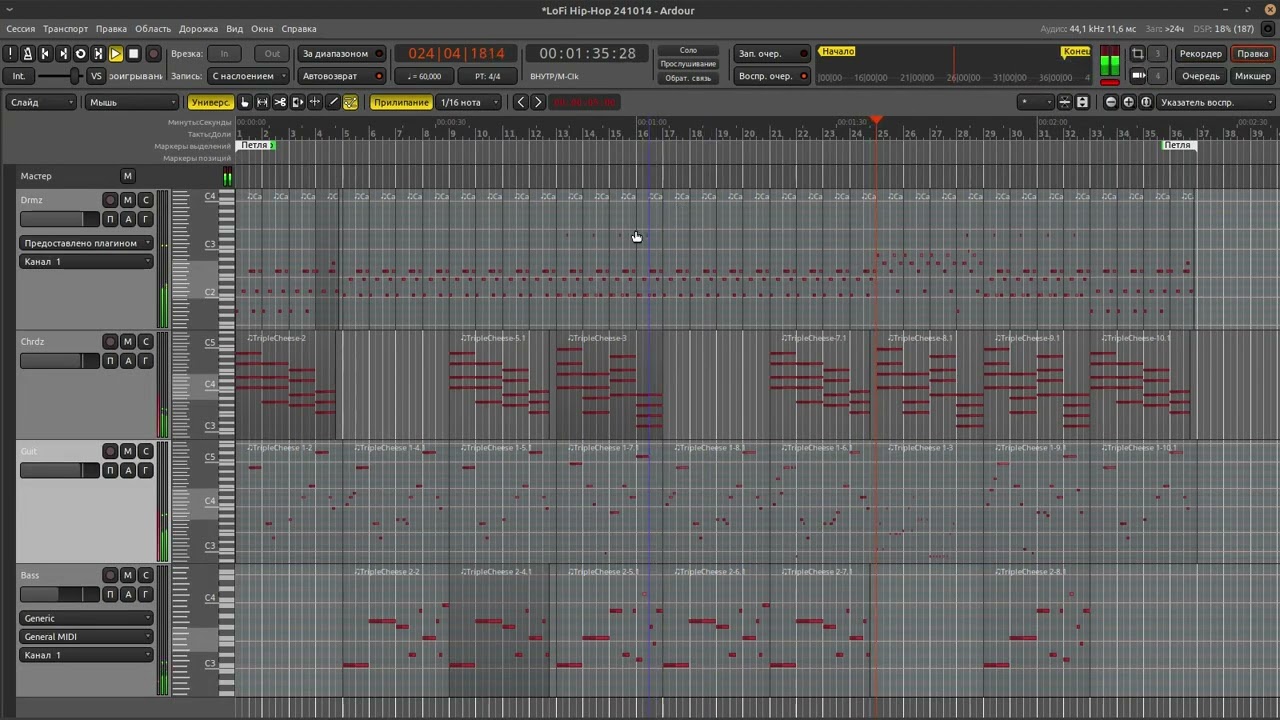The width and height of the screenshot is (1280, 720).
Task: Select the Audition tool icon
Action: click(298, 102)
